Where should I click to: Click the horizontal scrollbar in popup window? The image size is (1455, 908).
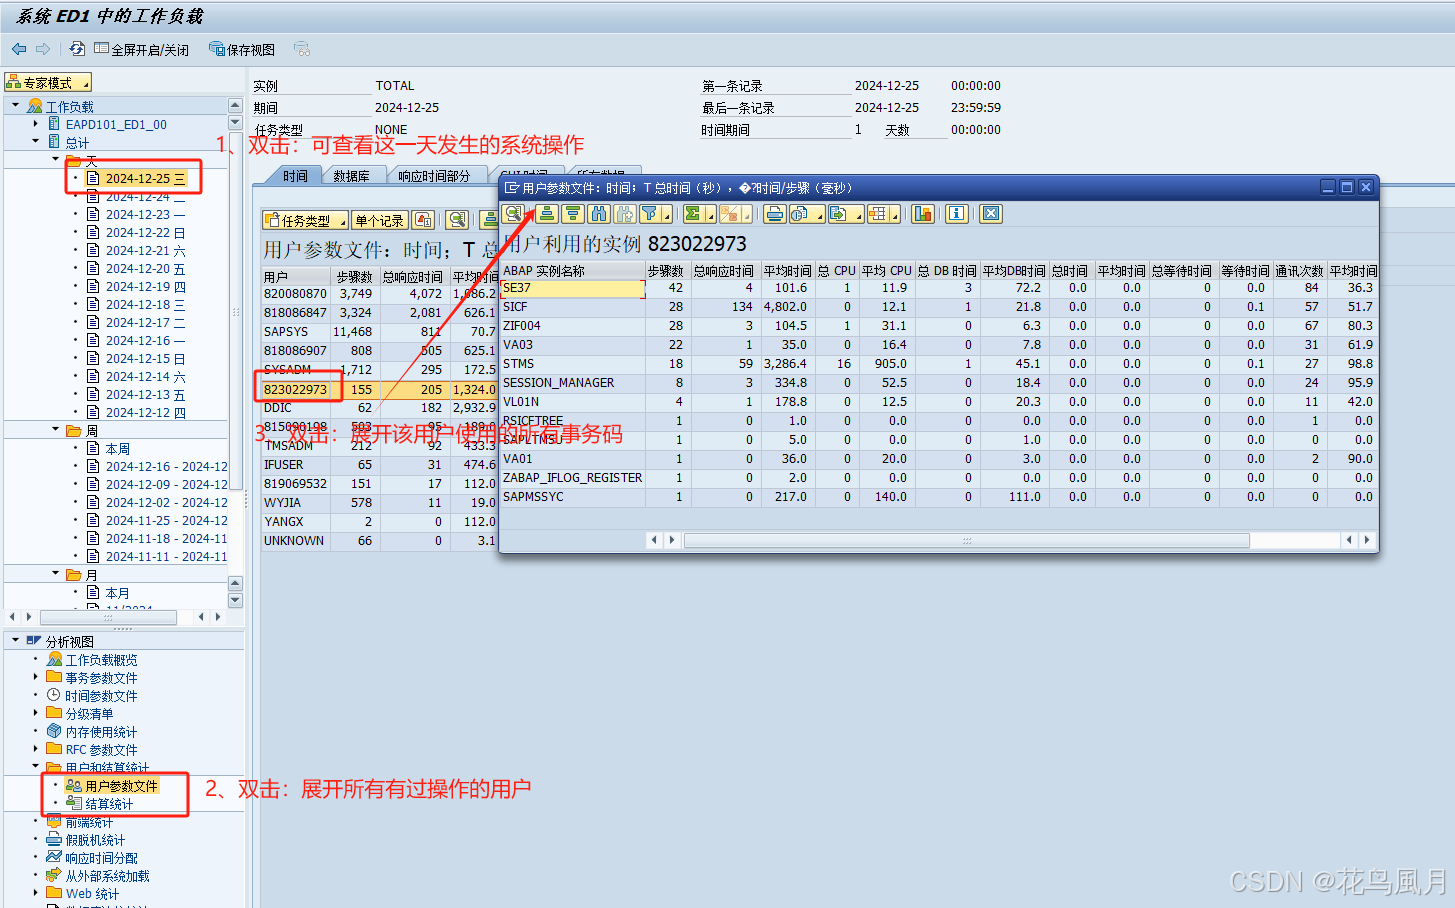(x=966, y=540)
